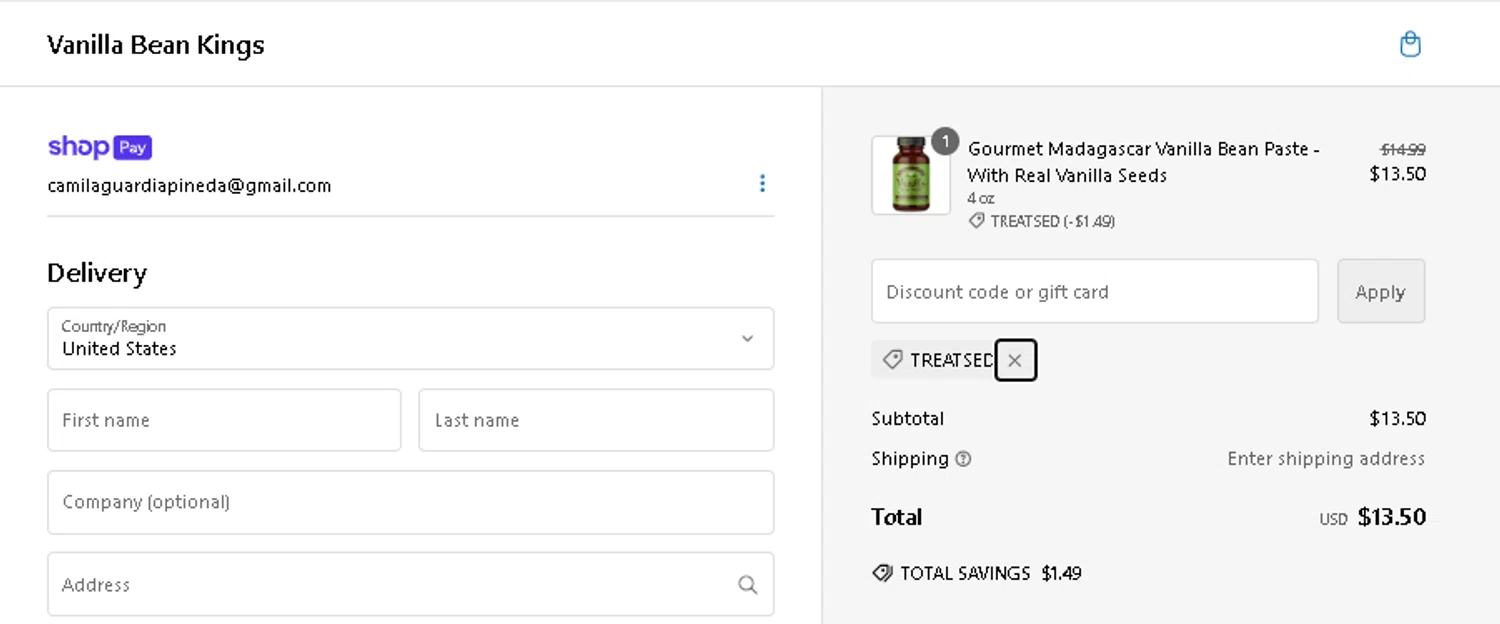This screenshot has height=624, width=1500.
Task: Click the Address input field
Action: [390, 585]
